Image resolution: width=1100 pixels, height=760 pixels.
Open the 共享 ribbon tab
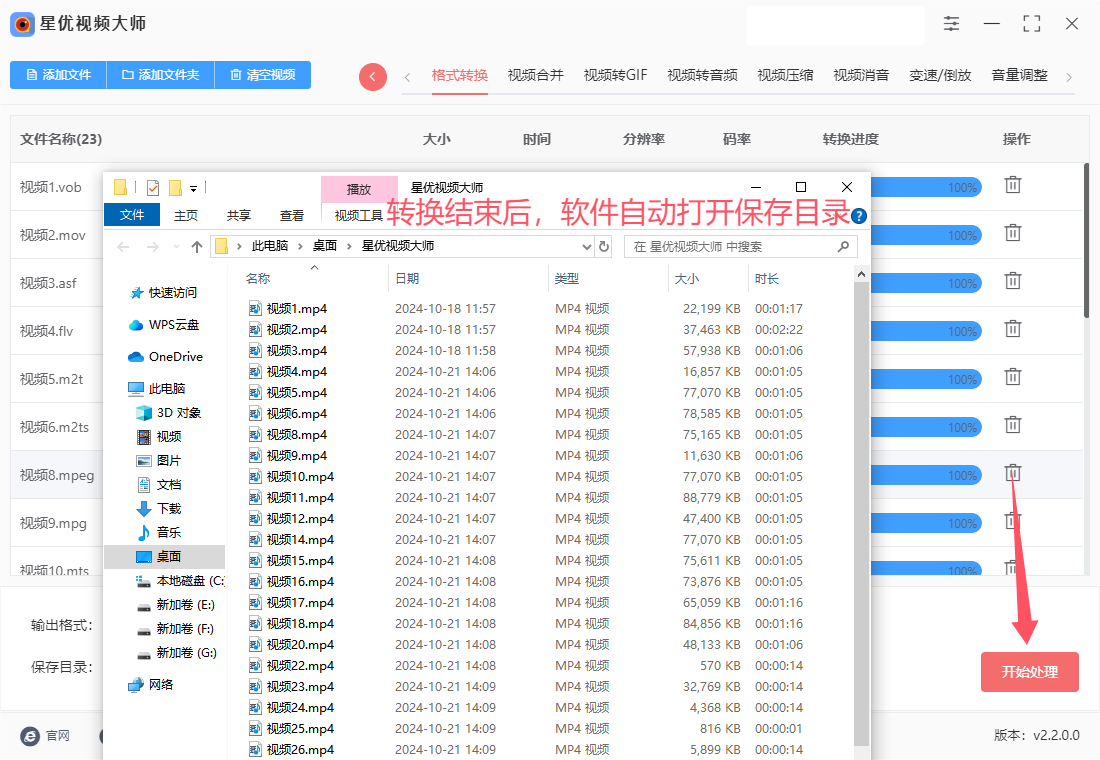[x=239, y=215]
